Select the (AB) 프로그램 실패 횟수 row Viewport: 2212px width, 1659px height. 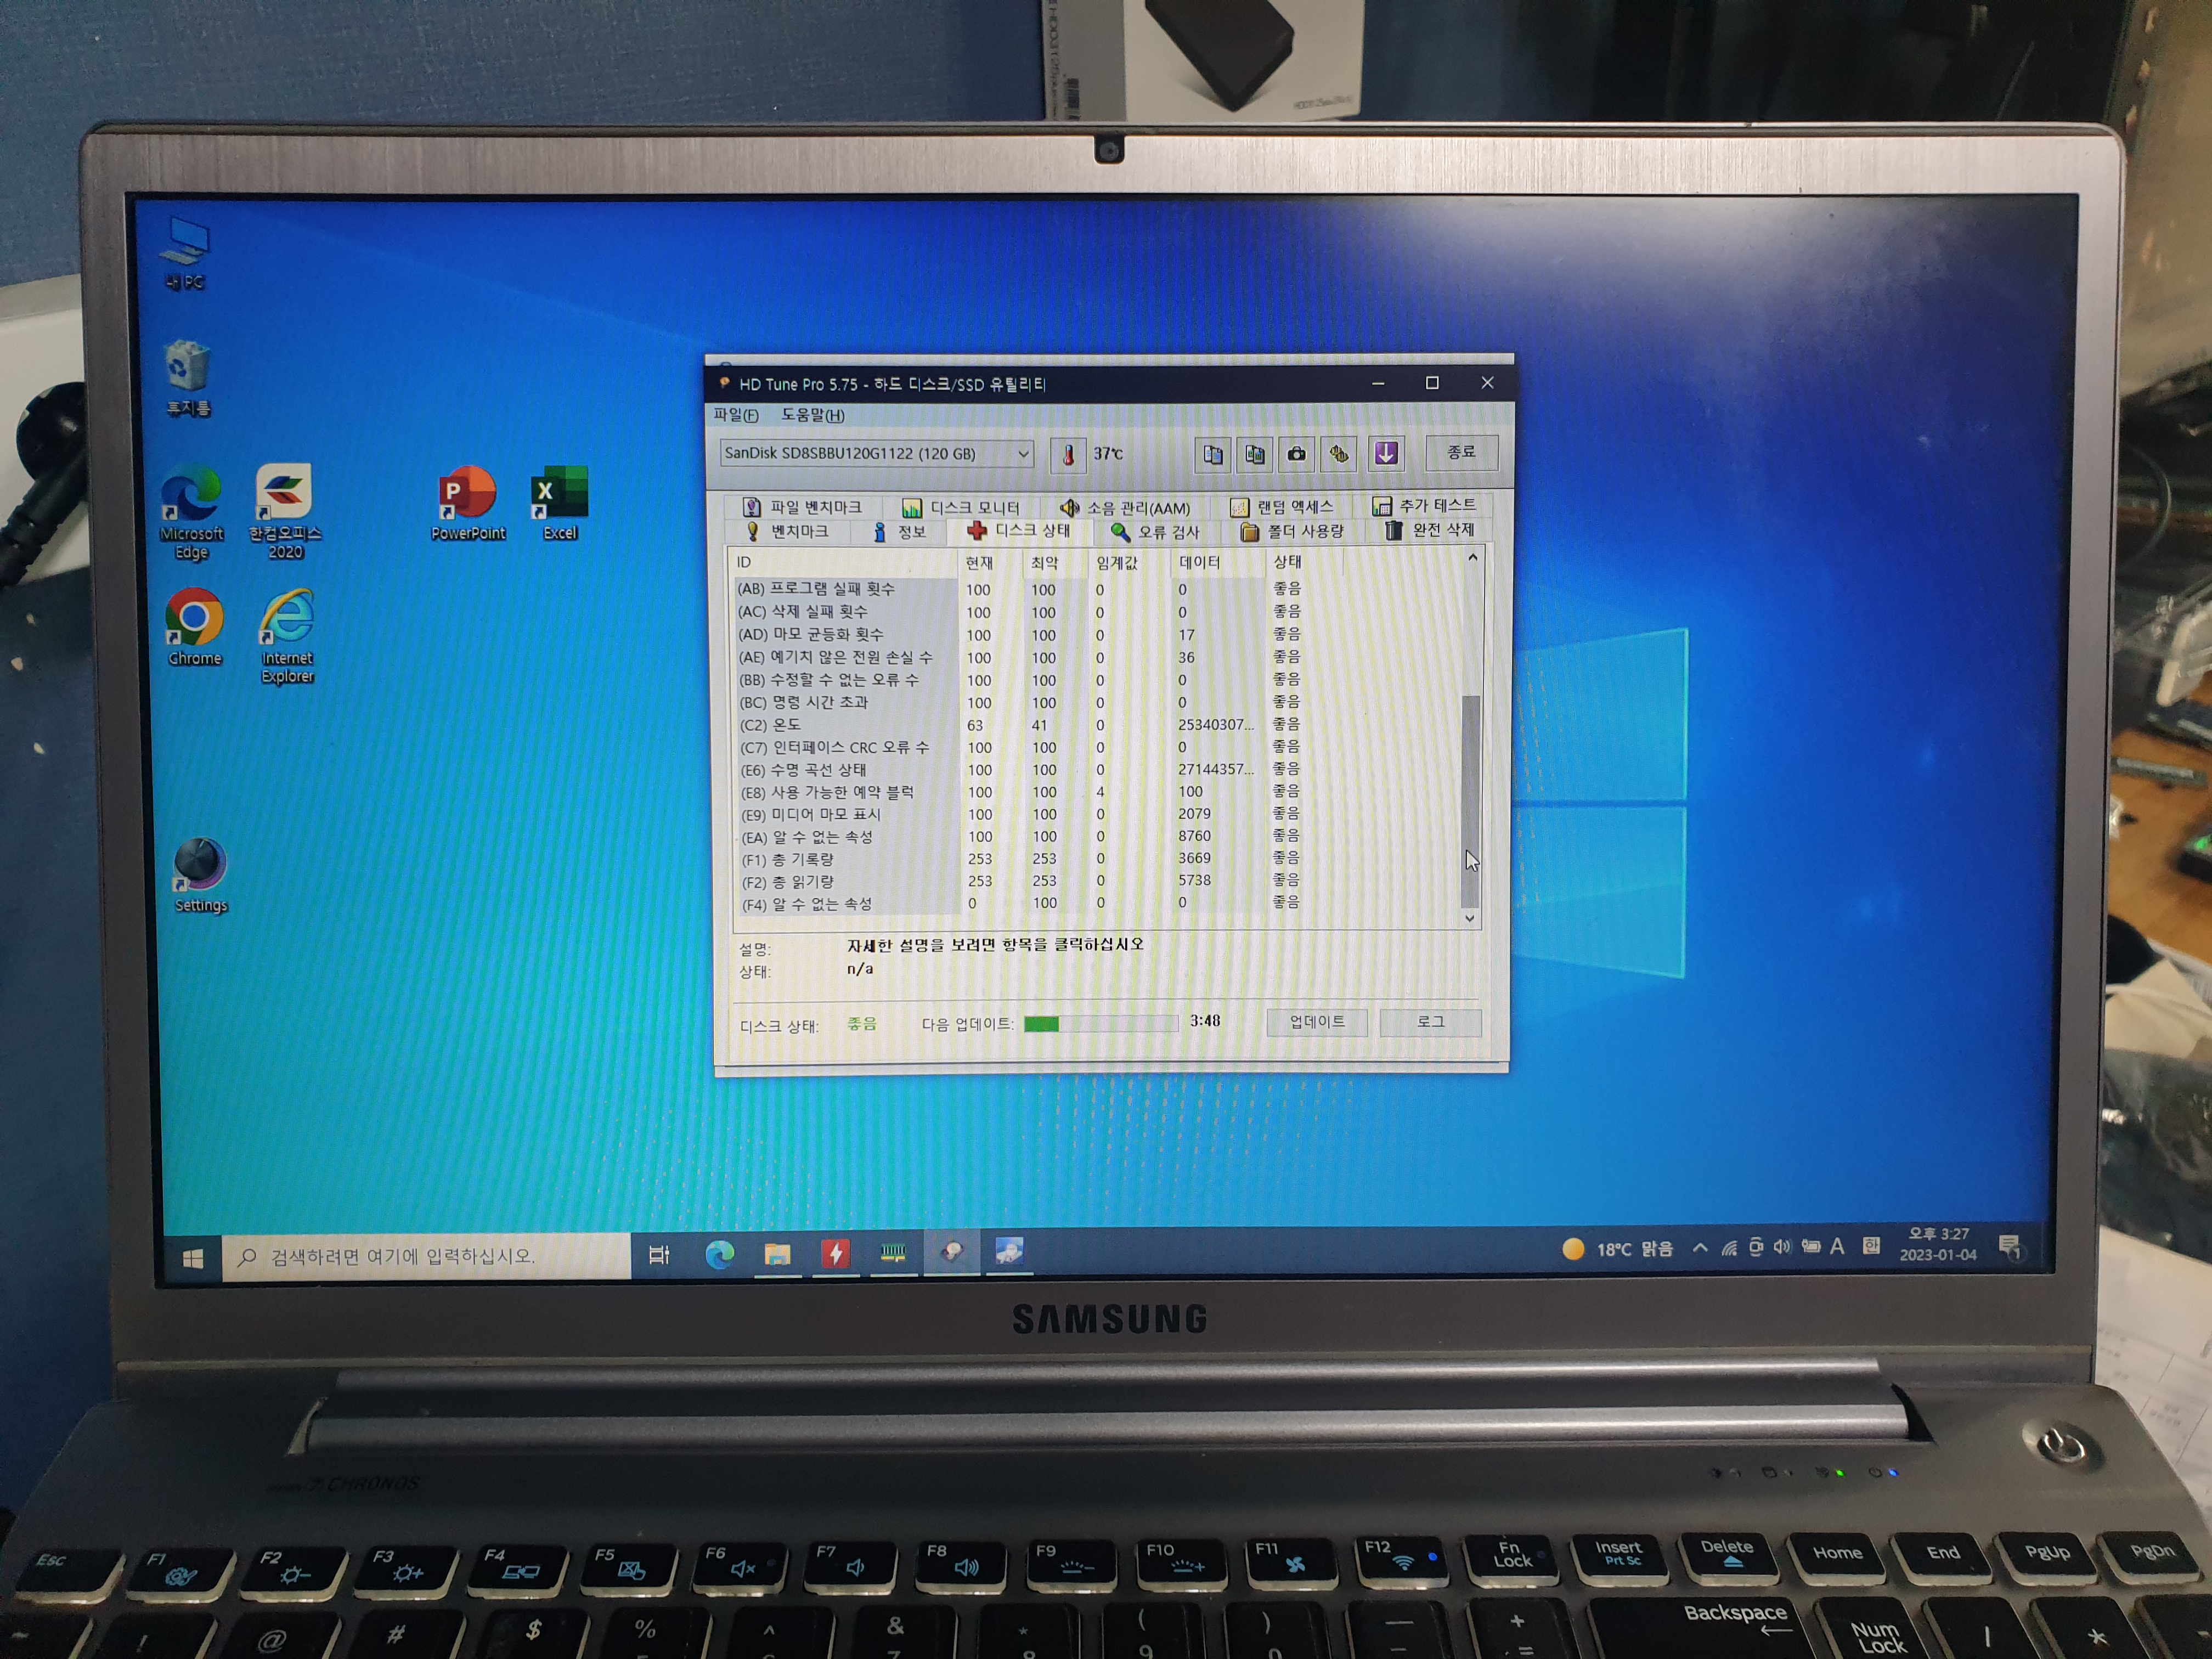(x=1020, y=589)
